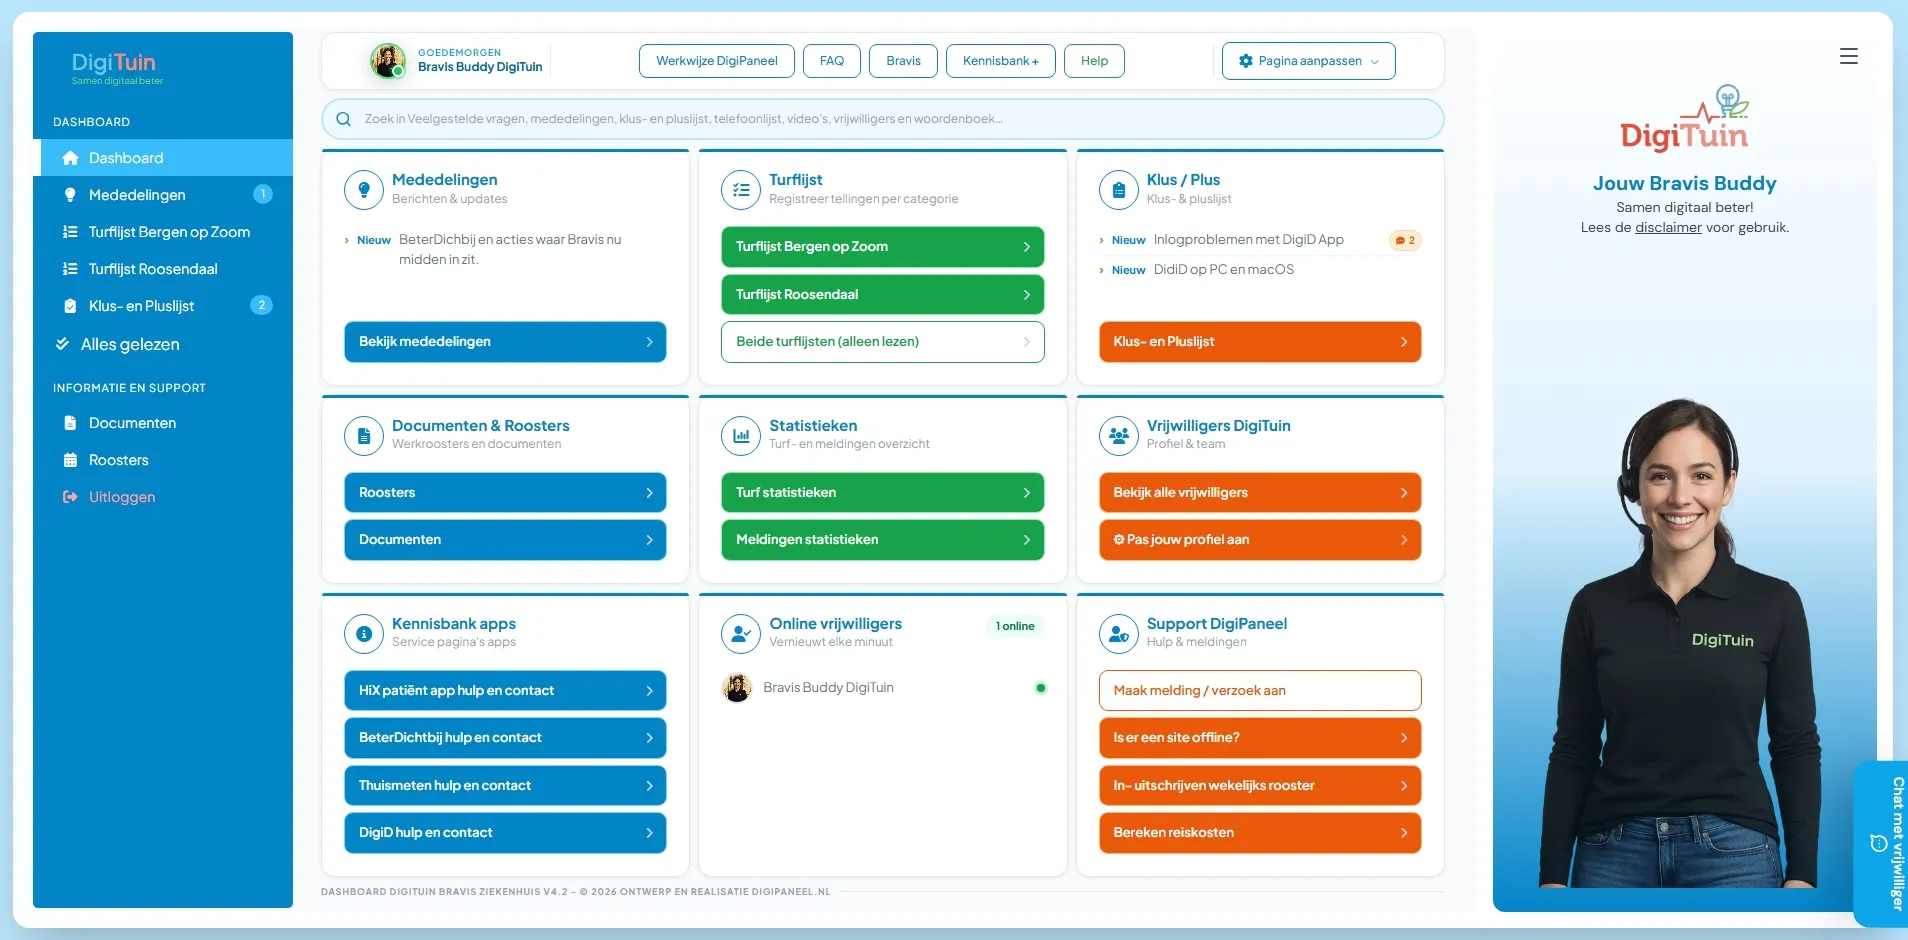Open the hamburger menu icon
Image resolution: width=1908 pixels, height=940 pixels.
[x=1848, y=57]
